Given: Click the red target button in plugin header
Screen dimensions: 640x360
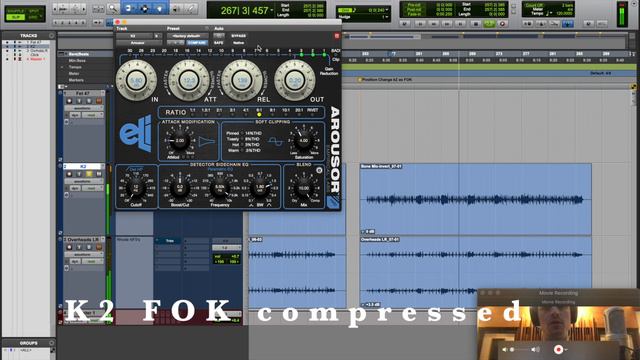Looking at the screenshot, I should click(337, 36).
